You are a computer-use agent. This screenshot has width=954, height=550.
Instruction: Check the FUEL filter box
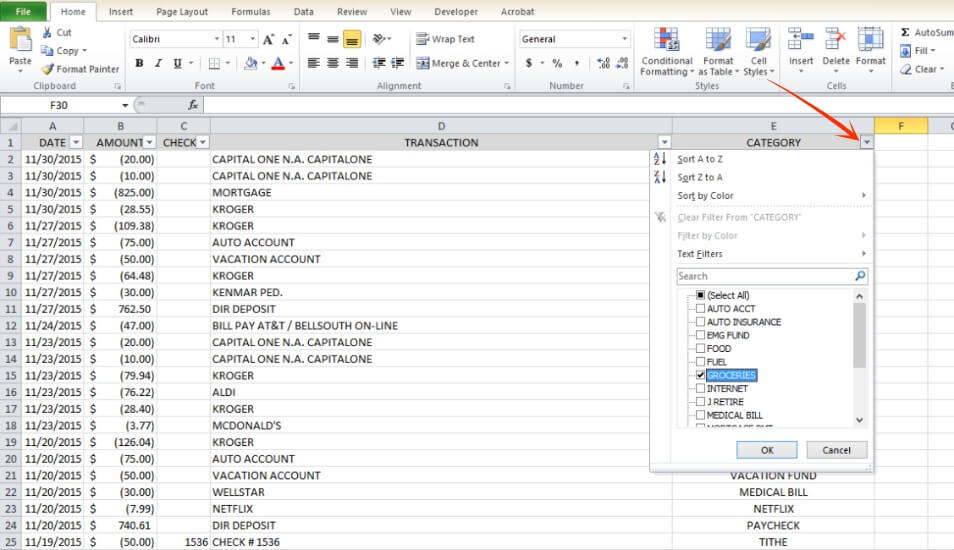(x=700, y=362)
